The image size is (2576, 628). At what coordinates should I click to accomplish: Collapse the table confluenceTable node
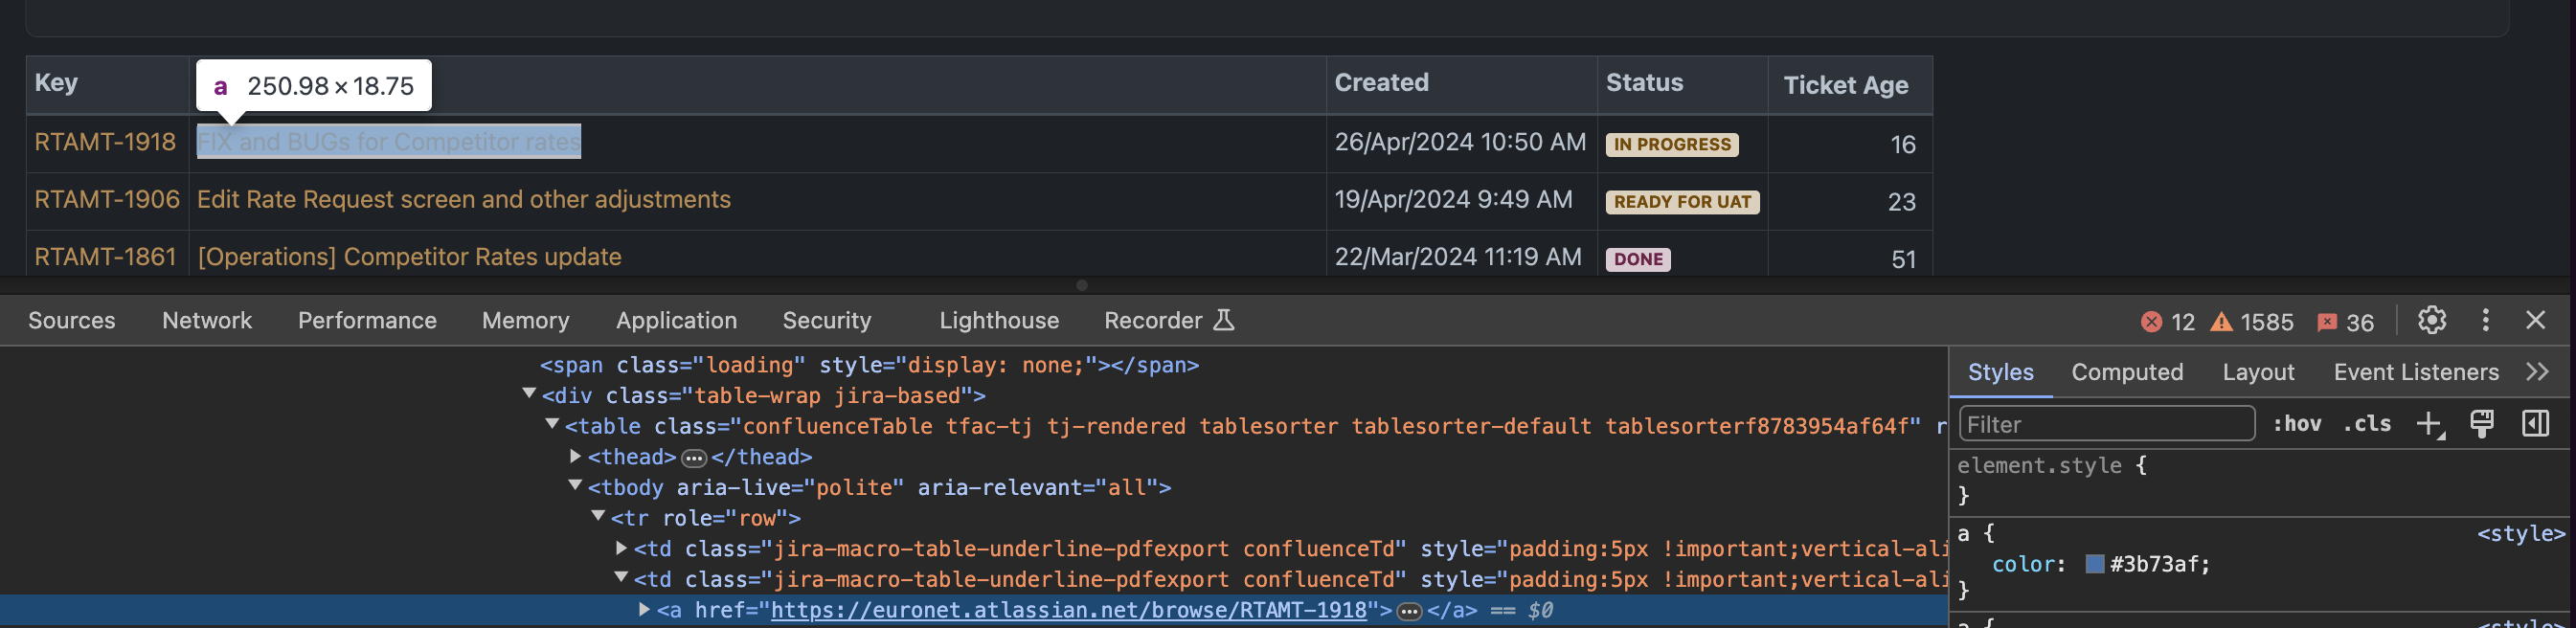coord(552,424)
